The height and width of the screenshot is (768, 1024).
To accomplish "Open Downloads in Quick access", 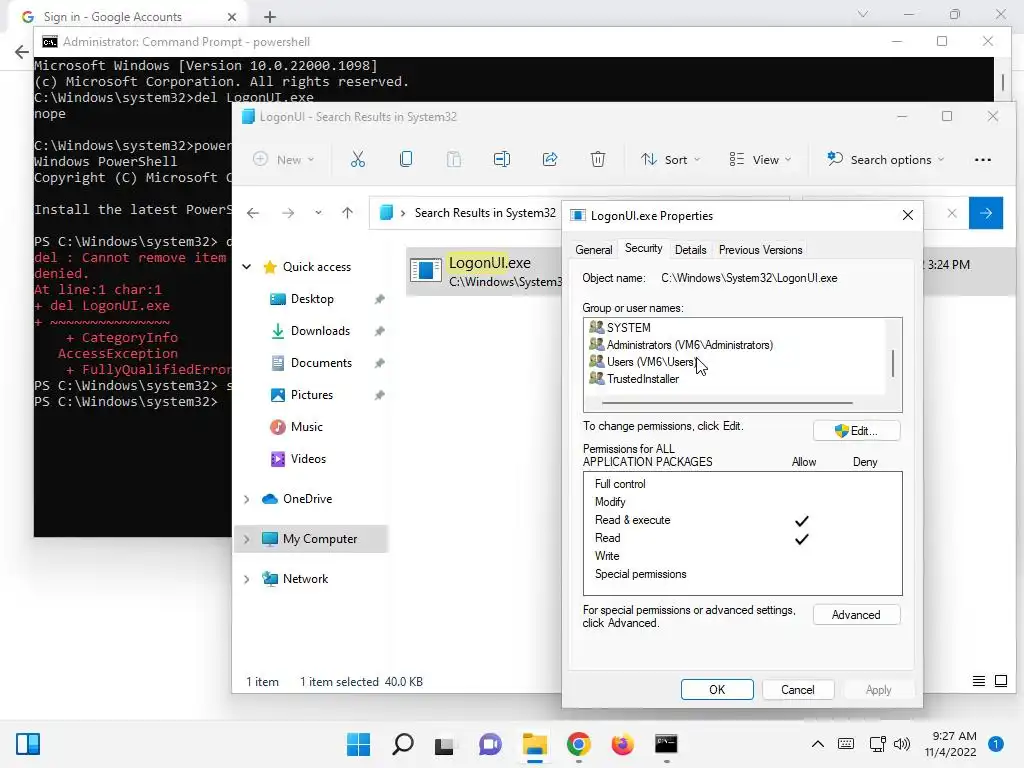I will click(320, 330).
